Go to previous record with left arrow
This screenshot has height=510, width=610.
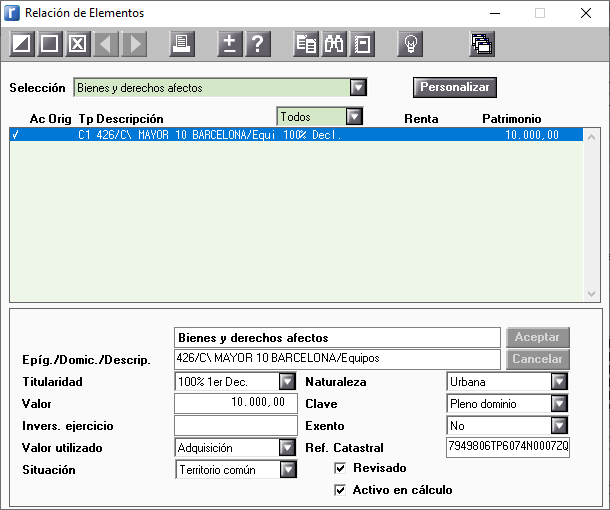[x=106, y=44]
